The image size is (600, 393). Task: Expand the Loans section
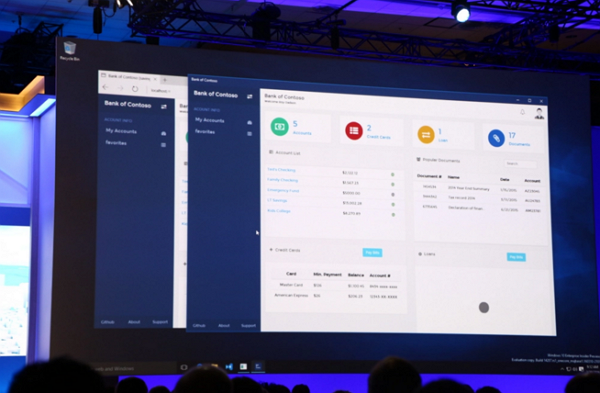click(427, 254)
